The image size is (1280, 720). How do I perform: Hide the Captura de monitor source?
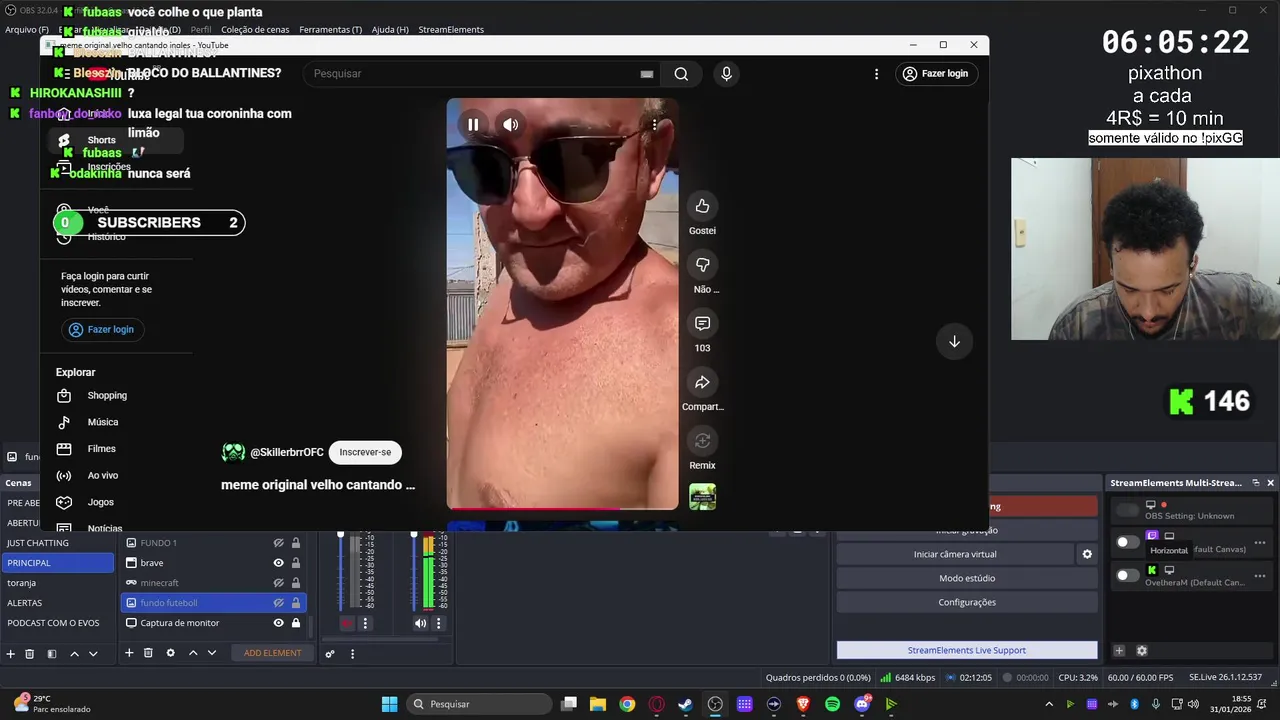click(279, 623)
